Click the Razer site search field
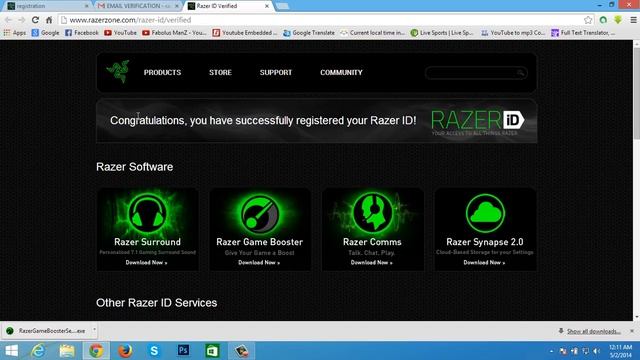This screenshot has width=640, height=360. [x=476, y=73]
